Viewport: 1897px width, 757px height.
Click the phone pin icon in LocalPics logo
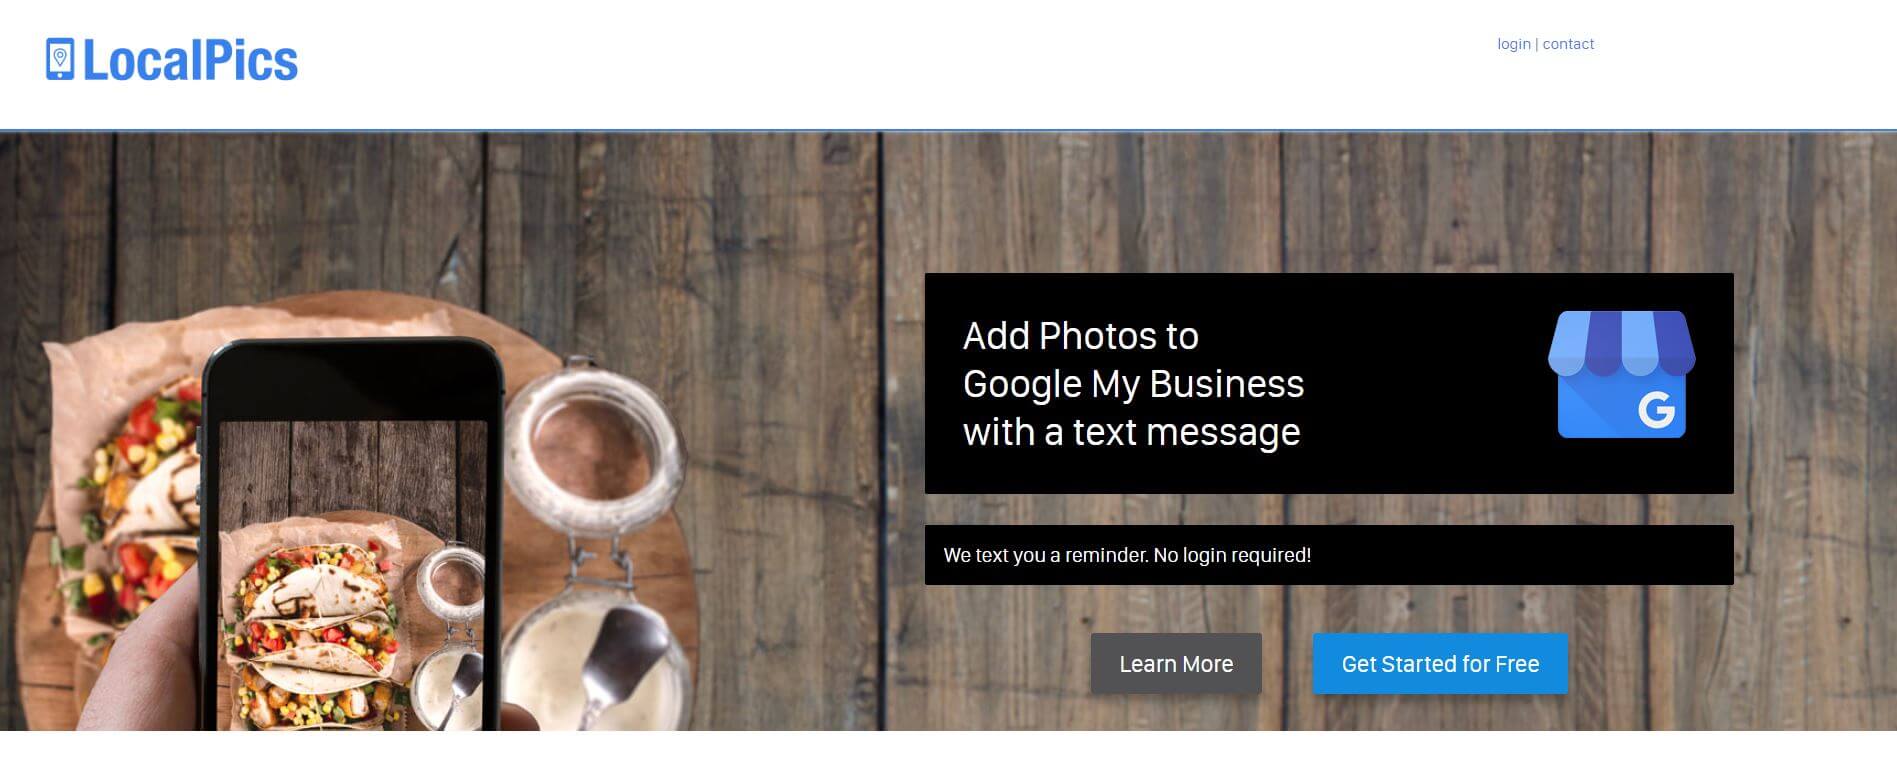coord(60,59)
